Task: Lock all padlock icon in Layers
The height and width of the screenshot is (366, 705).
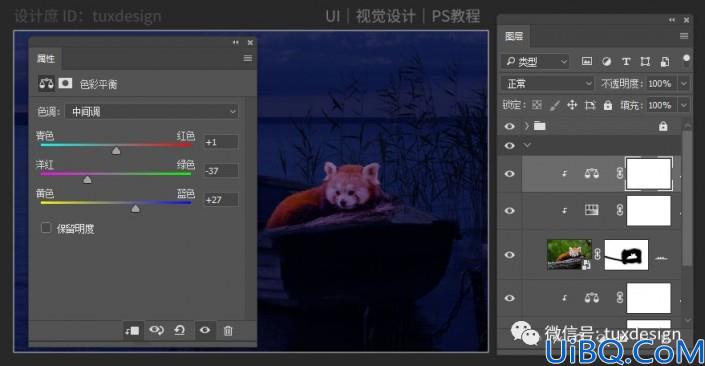Action: 608,105
